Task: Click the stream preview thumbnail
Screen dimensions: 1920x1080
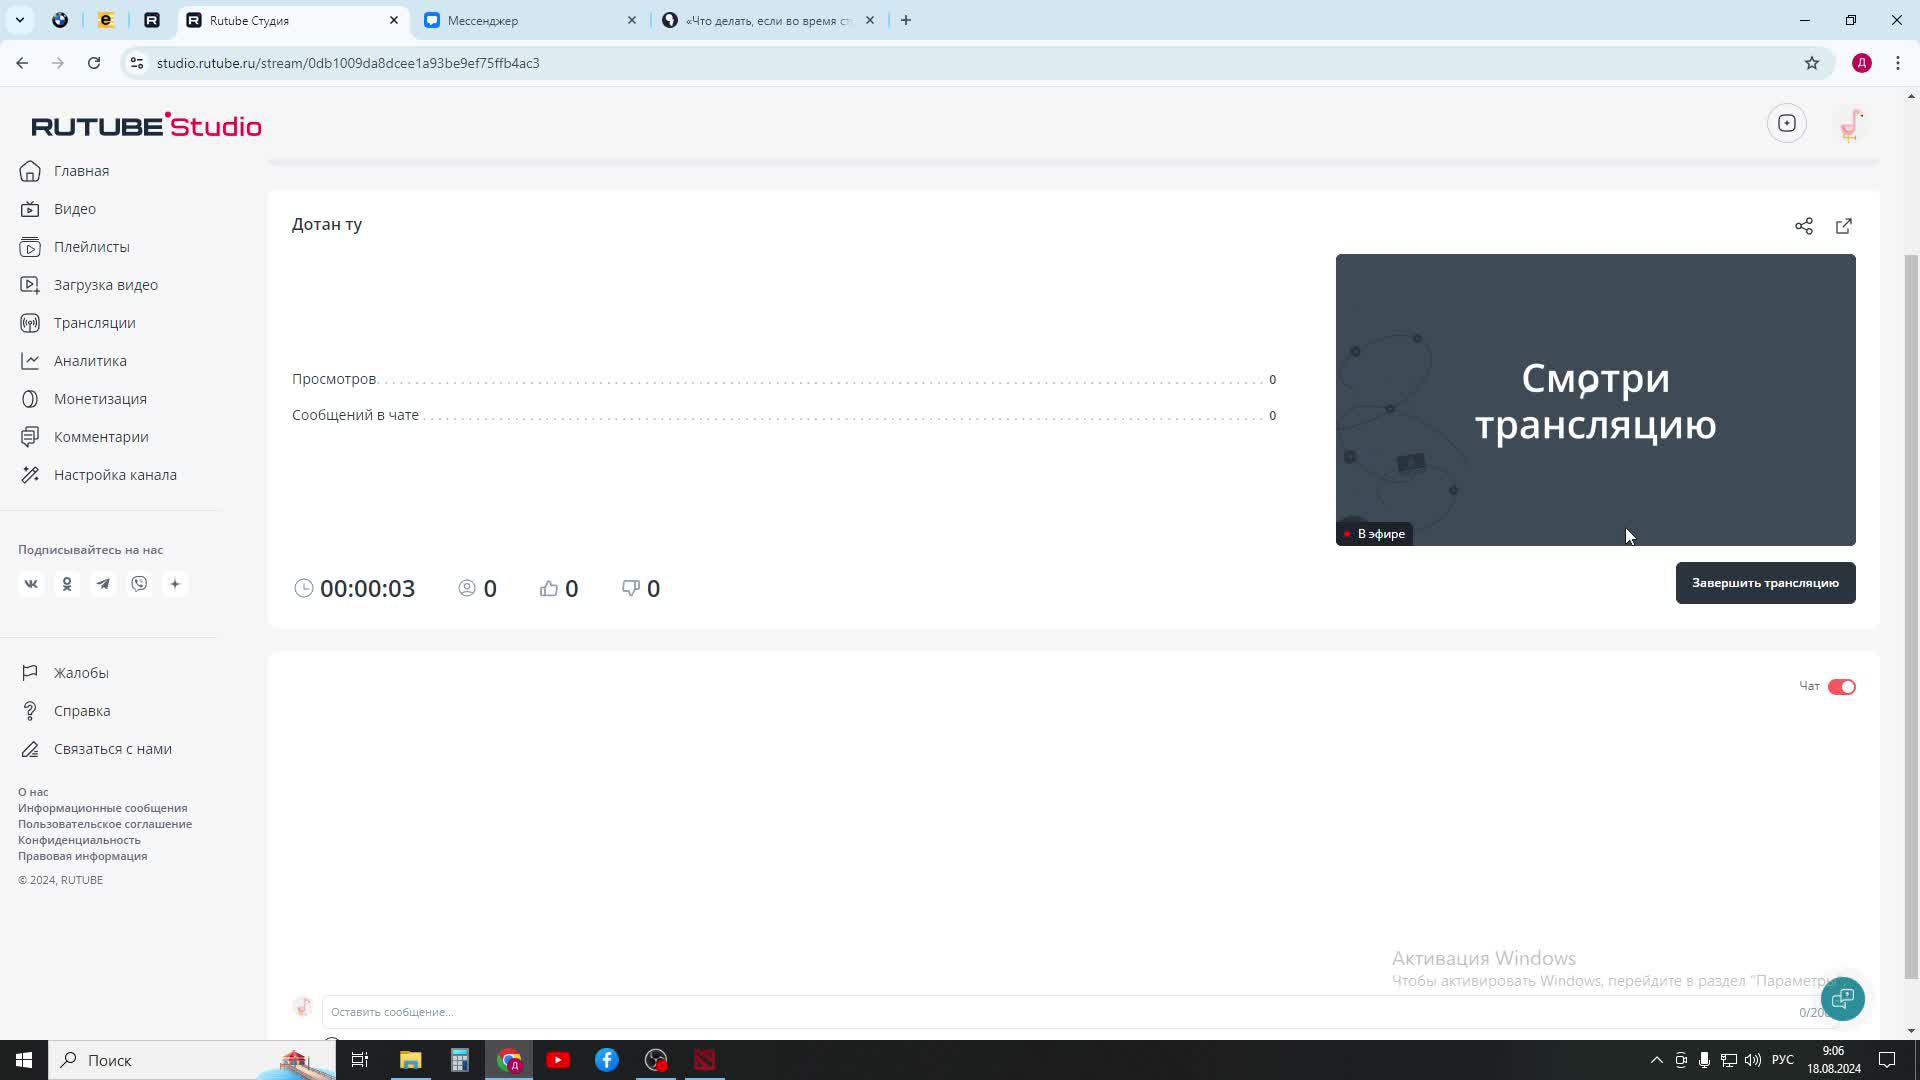Action: 1595,400
